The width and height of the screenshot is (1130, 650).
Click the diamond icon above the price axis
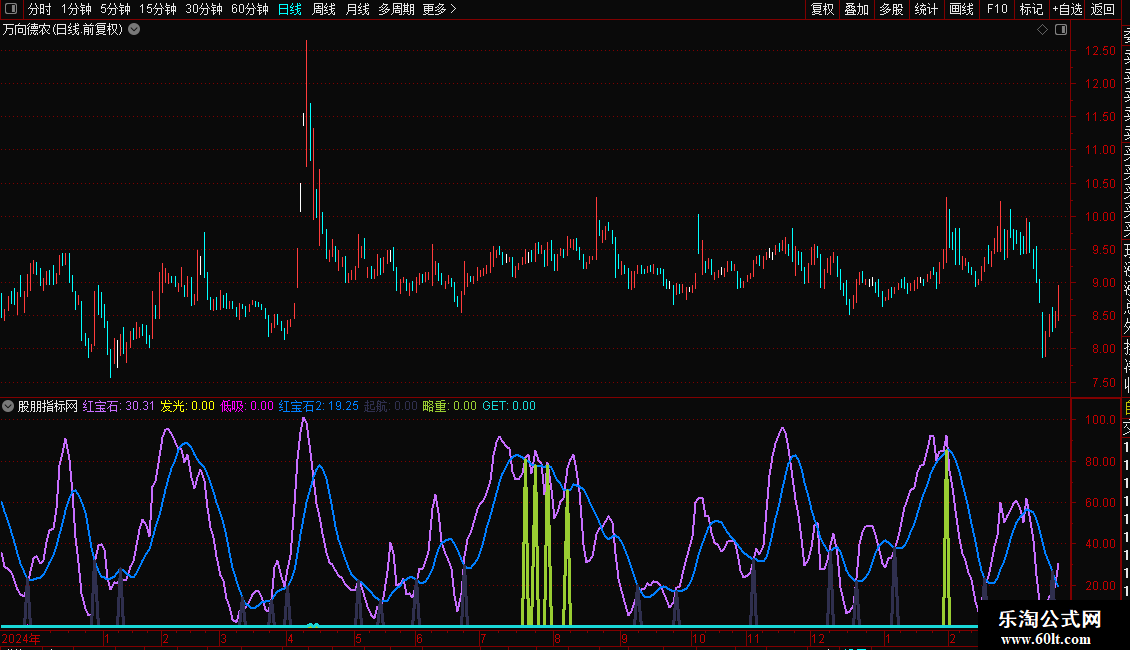point(1042,30)
